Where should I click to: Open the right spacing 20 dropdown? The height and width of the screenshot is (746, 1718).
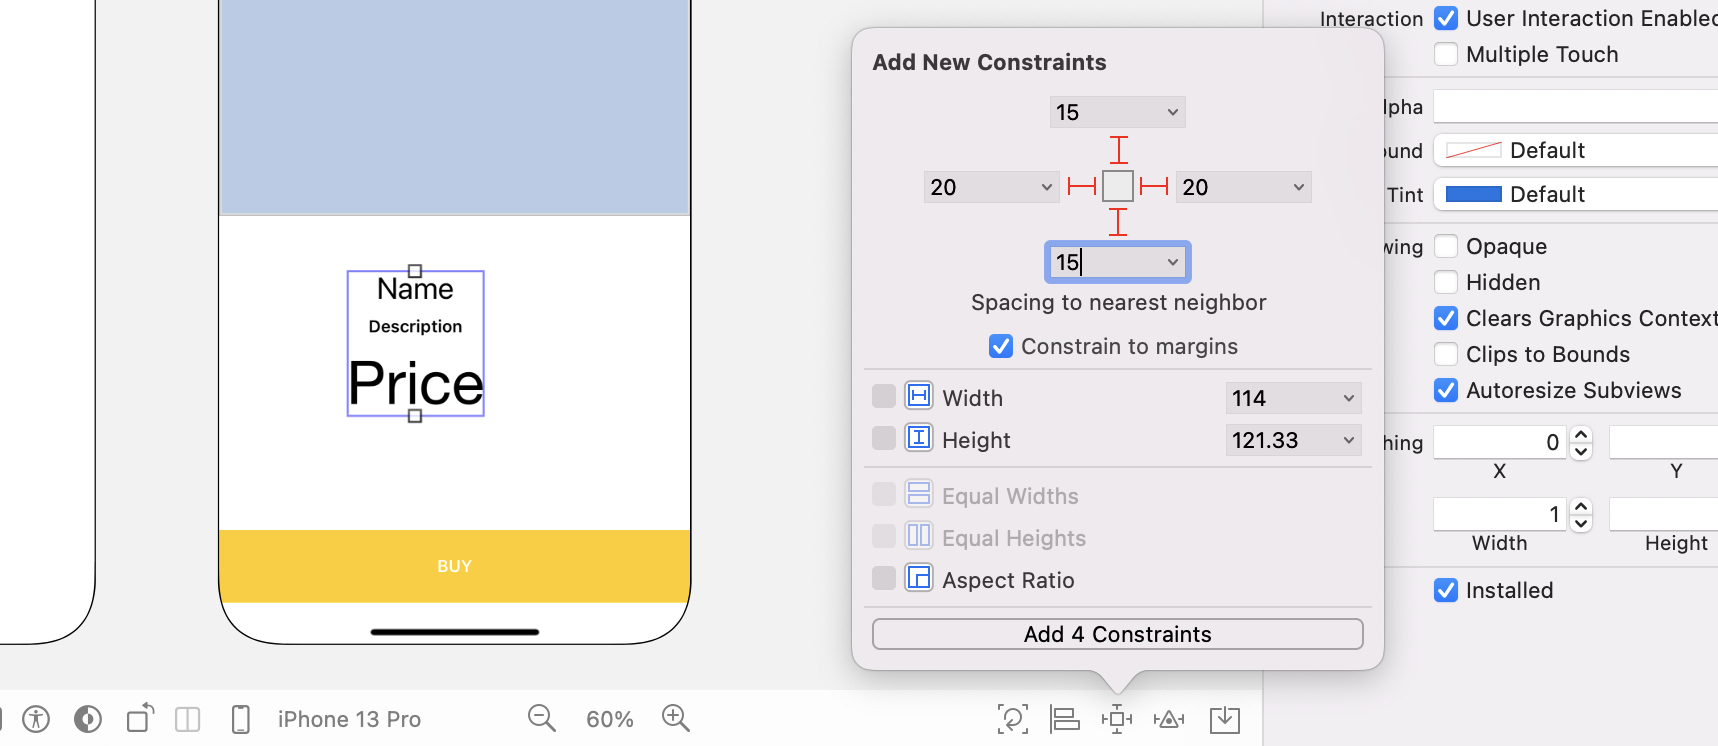[x=1298, y=187]
